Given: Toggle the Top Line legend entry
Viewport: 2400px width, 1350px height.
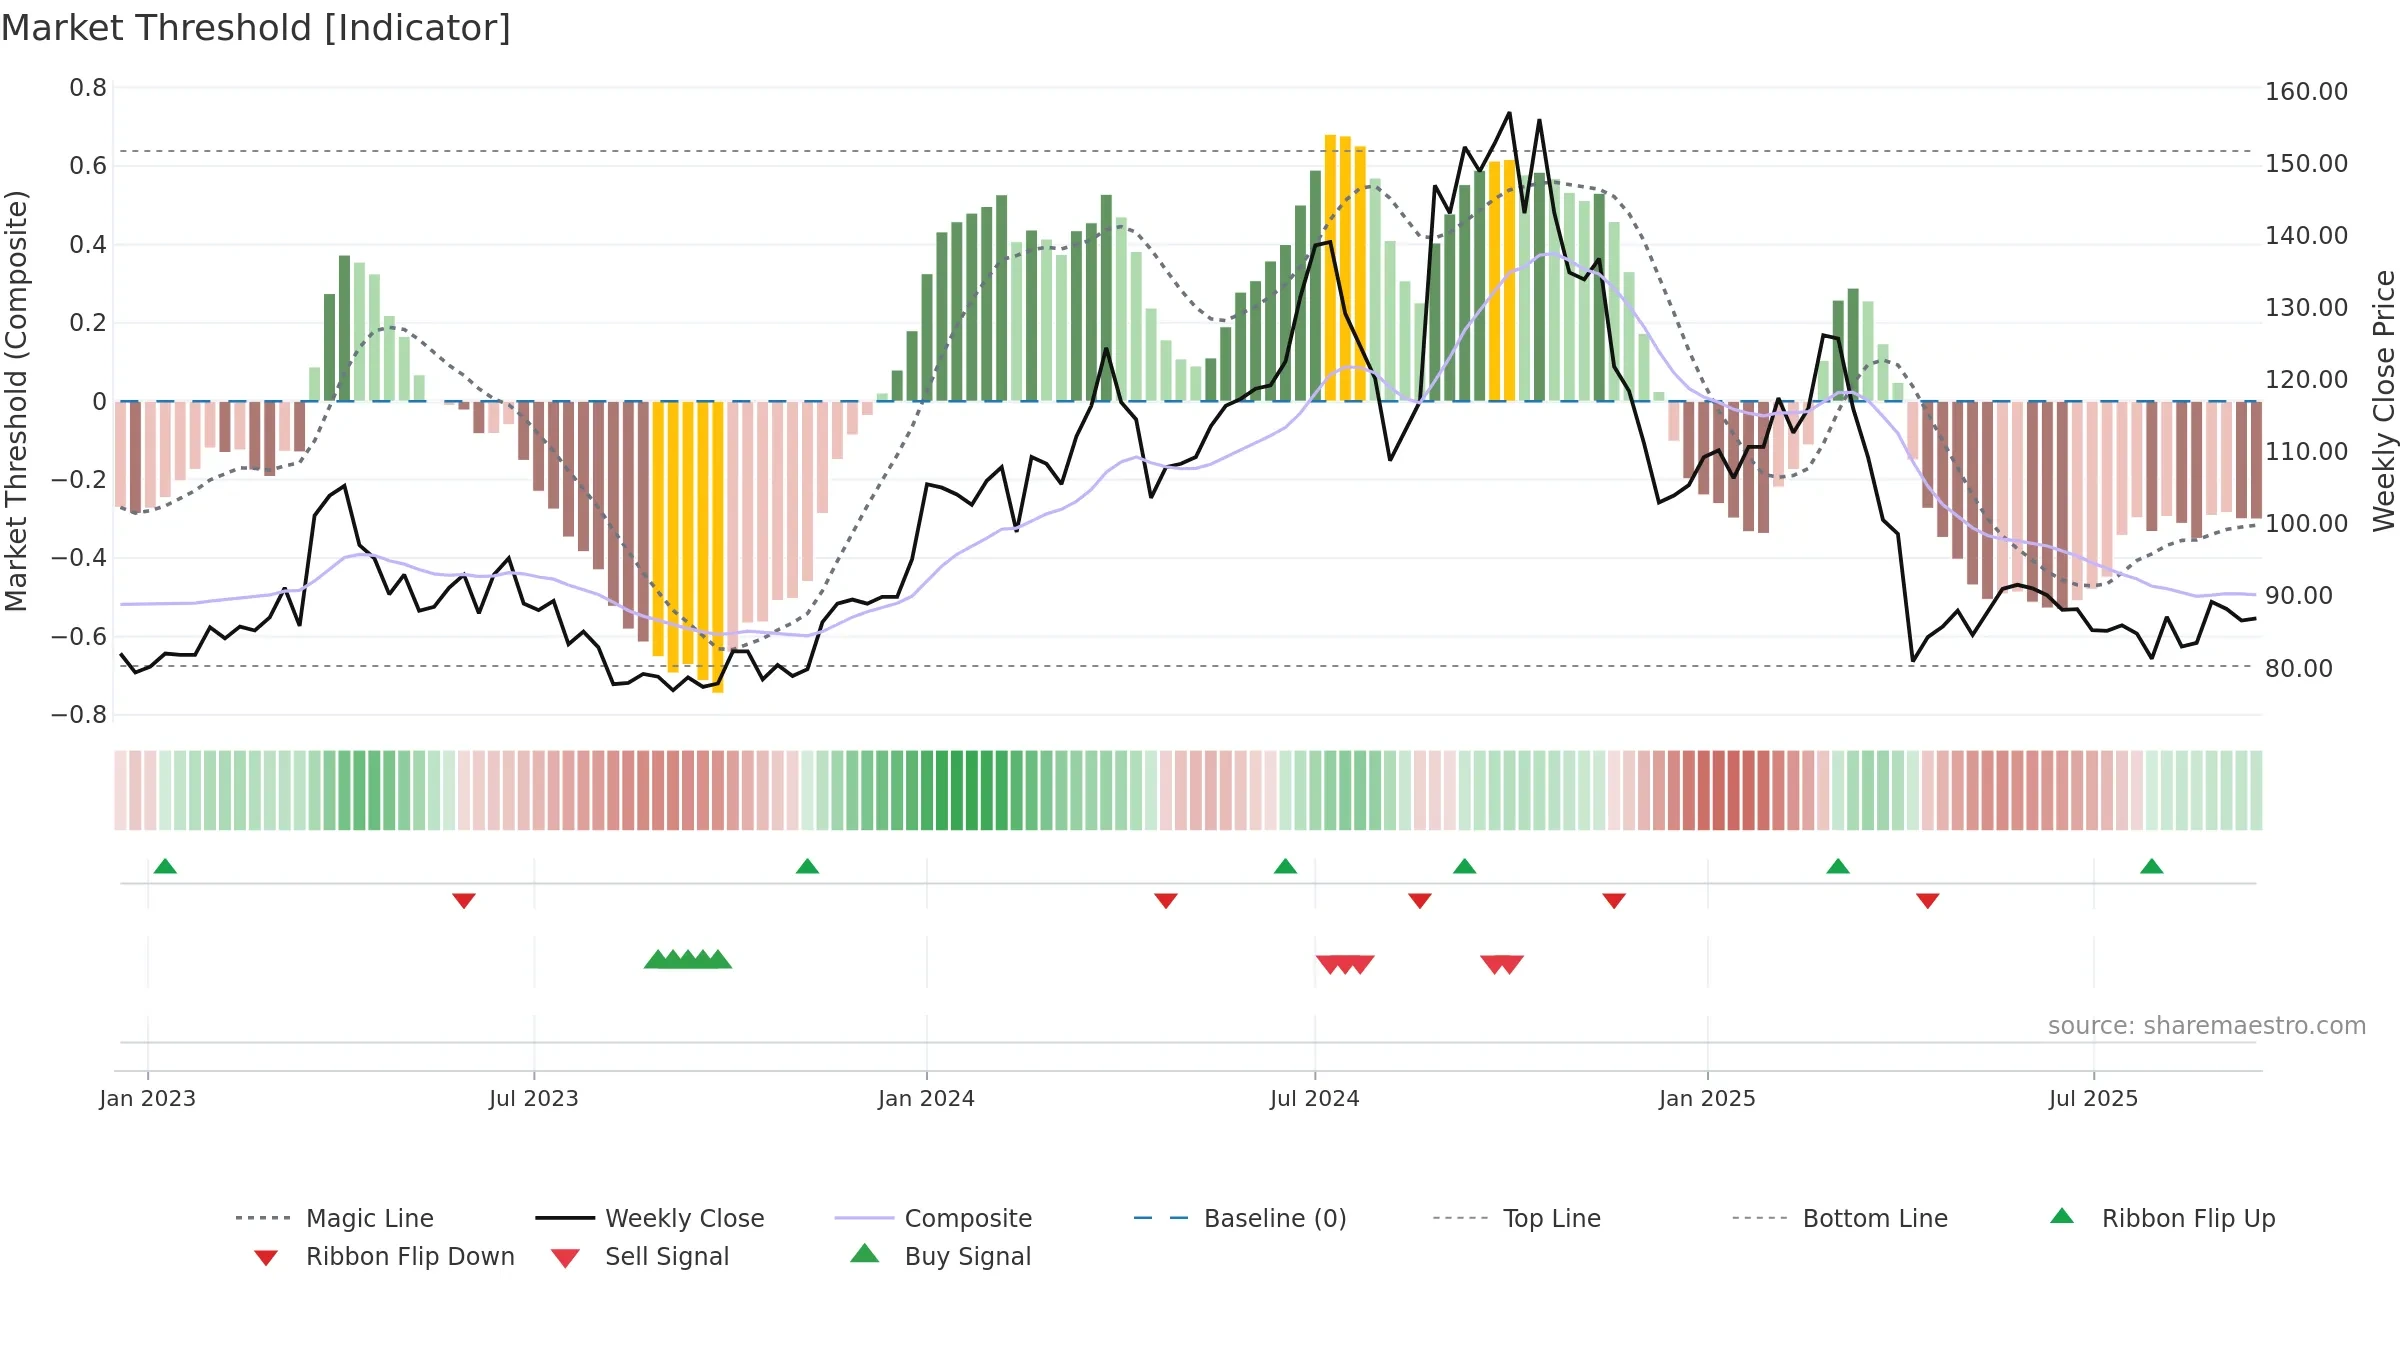Looking at the screenshot, I should [1517, 1218].
